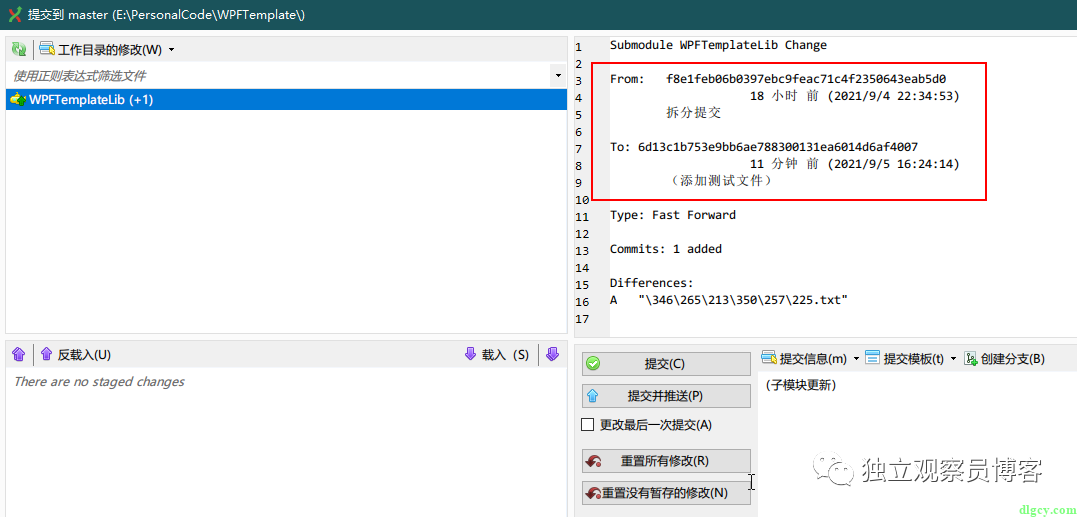Viewport: 1077px width, 517px height.
Task: Click the 2021/9/5 16:24:14 timestamp line
Action: 854,165
